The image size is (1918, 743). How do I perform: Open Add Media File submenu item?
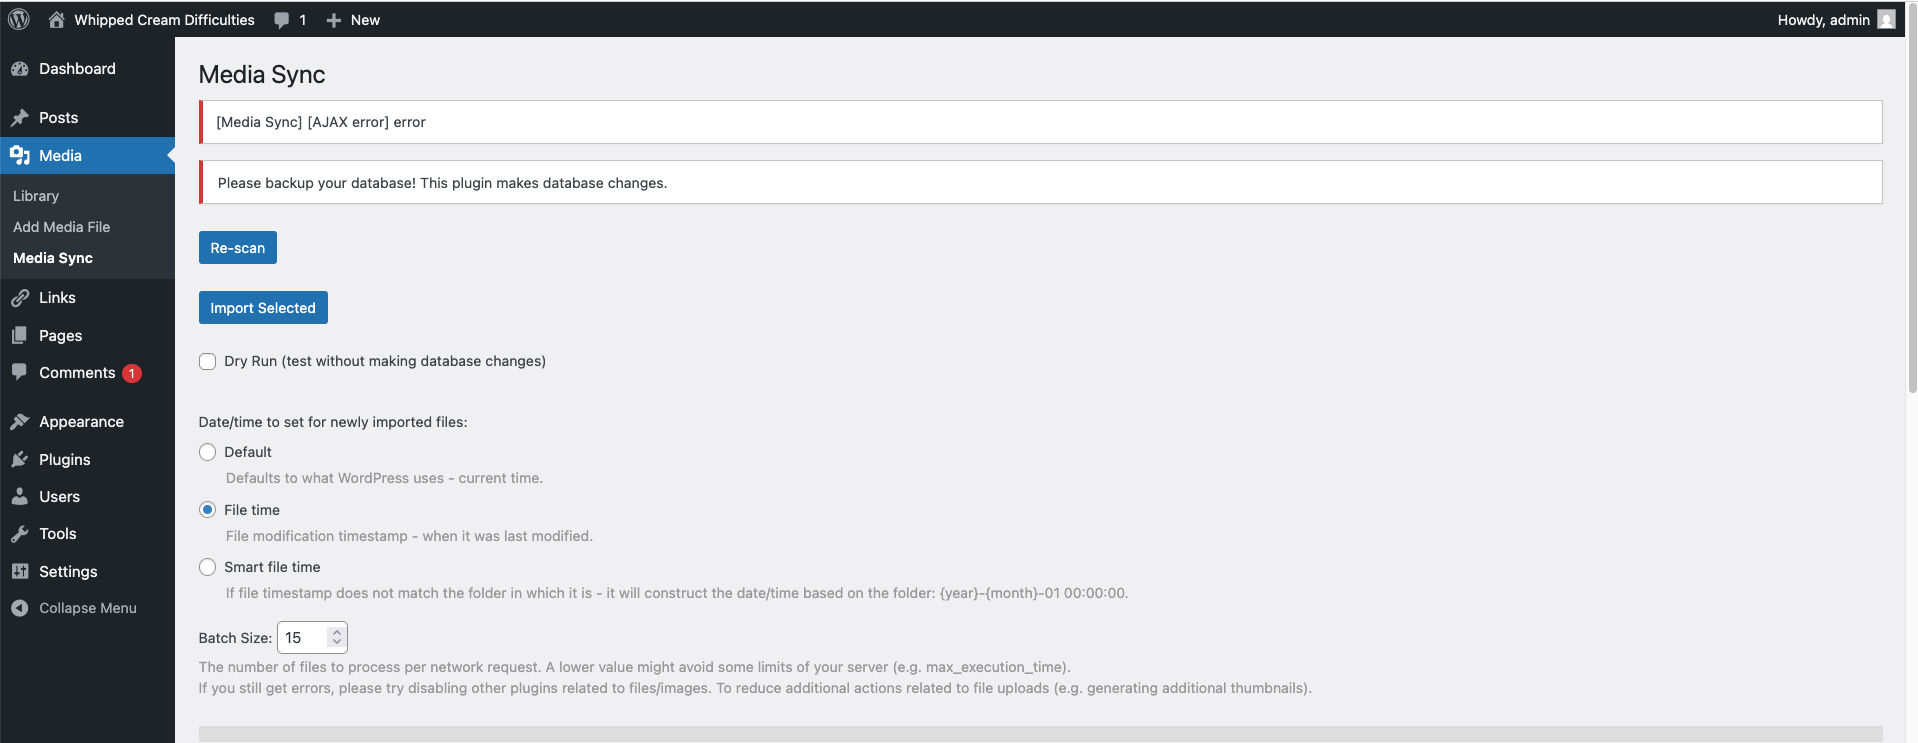[x=62, y=227]
